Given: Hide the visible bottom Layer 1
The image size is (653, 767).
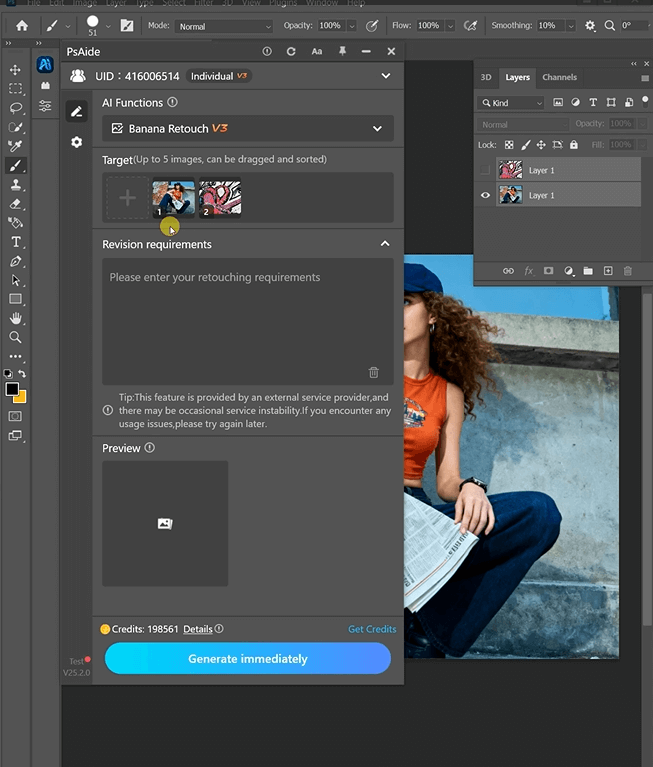Looking at the screenshot, I should [486, 196].
